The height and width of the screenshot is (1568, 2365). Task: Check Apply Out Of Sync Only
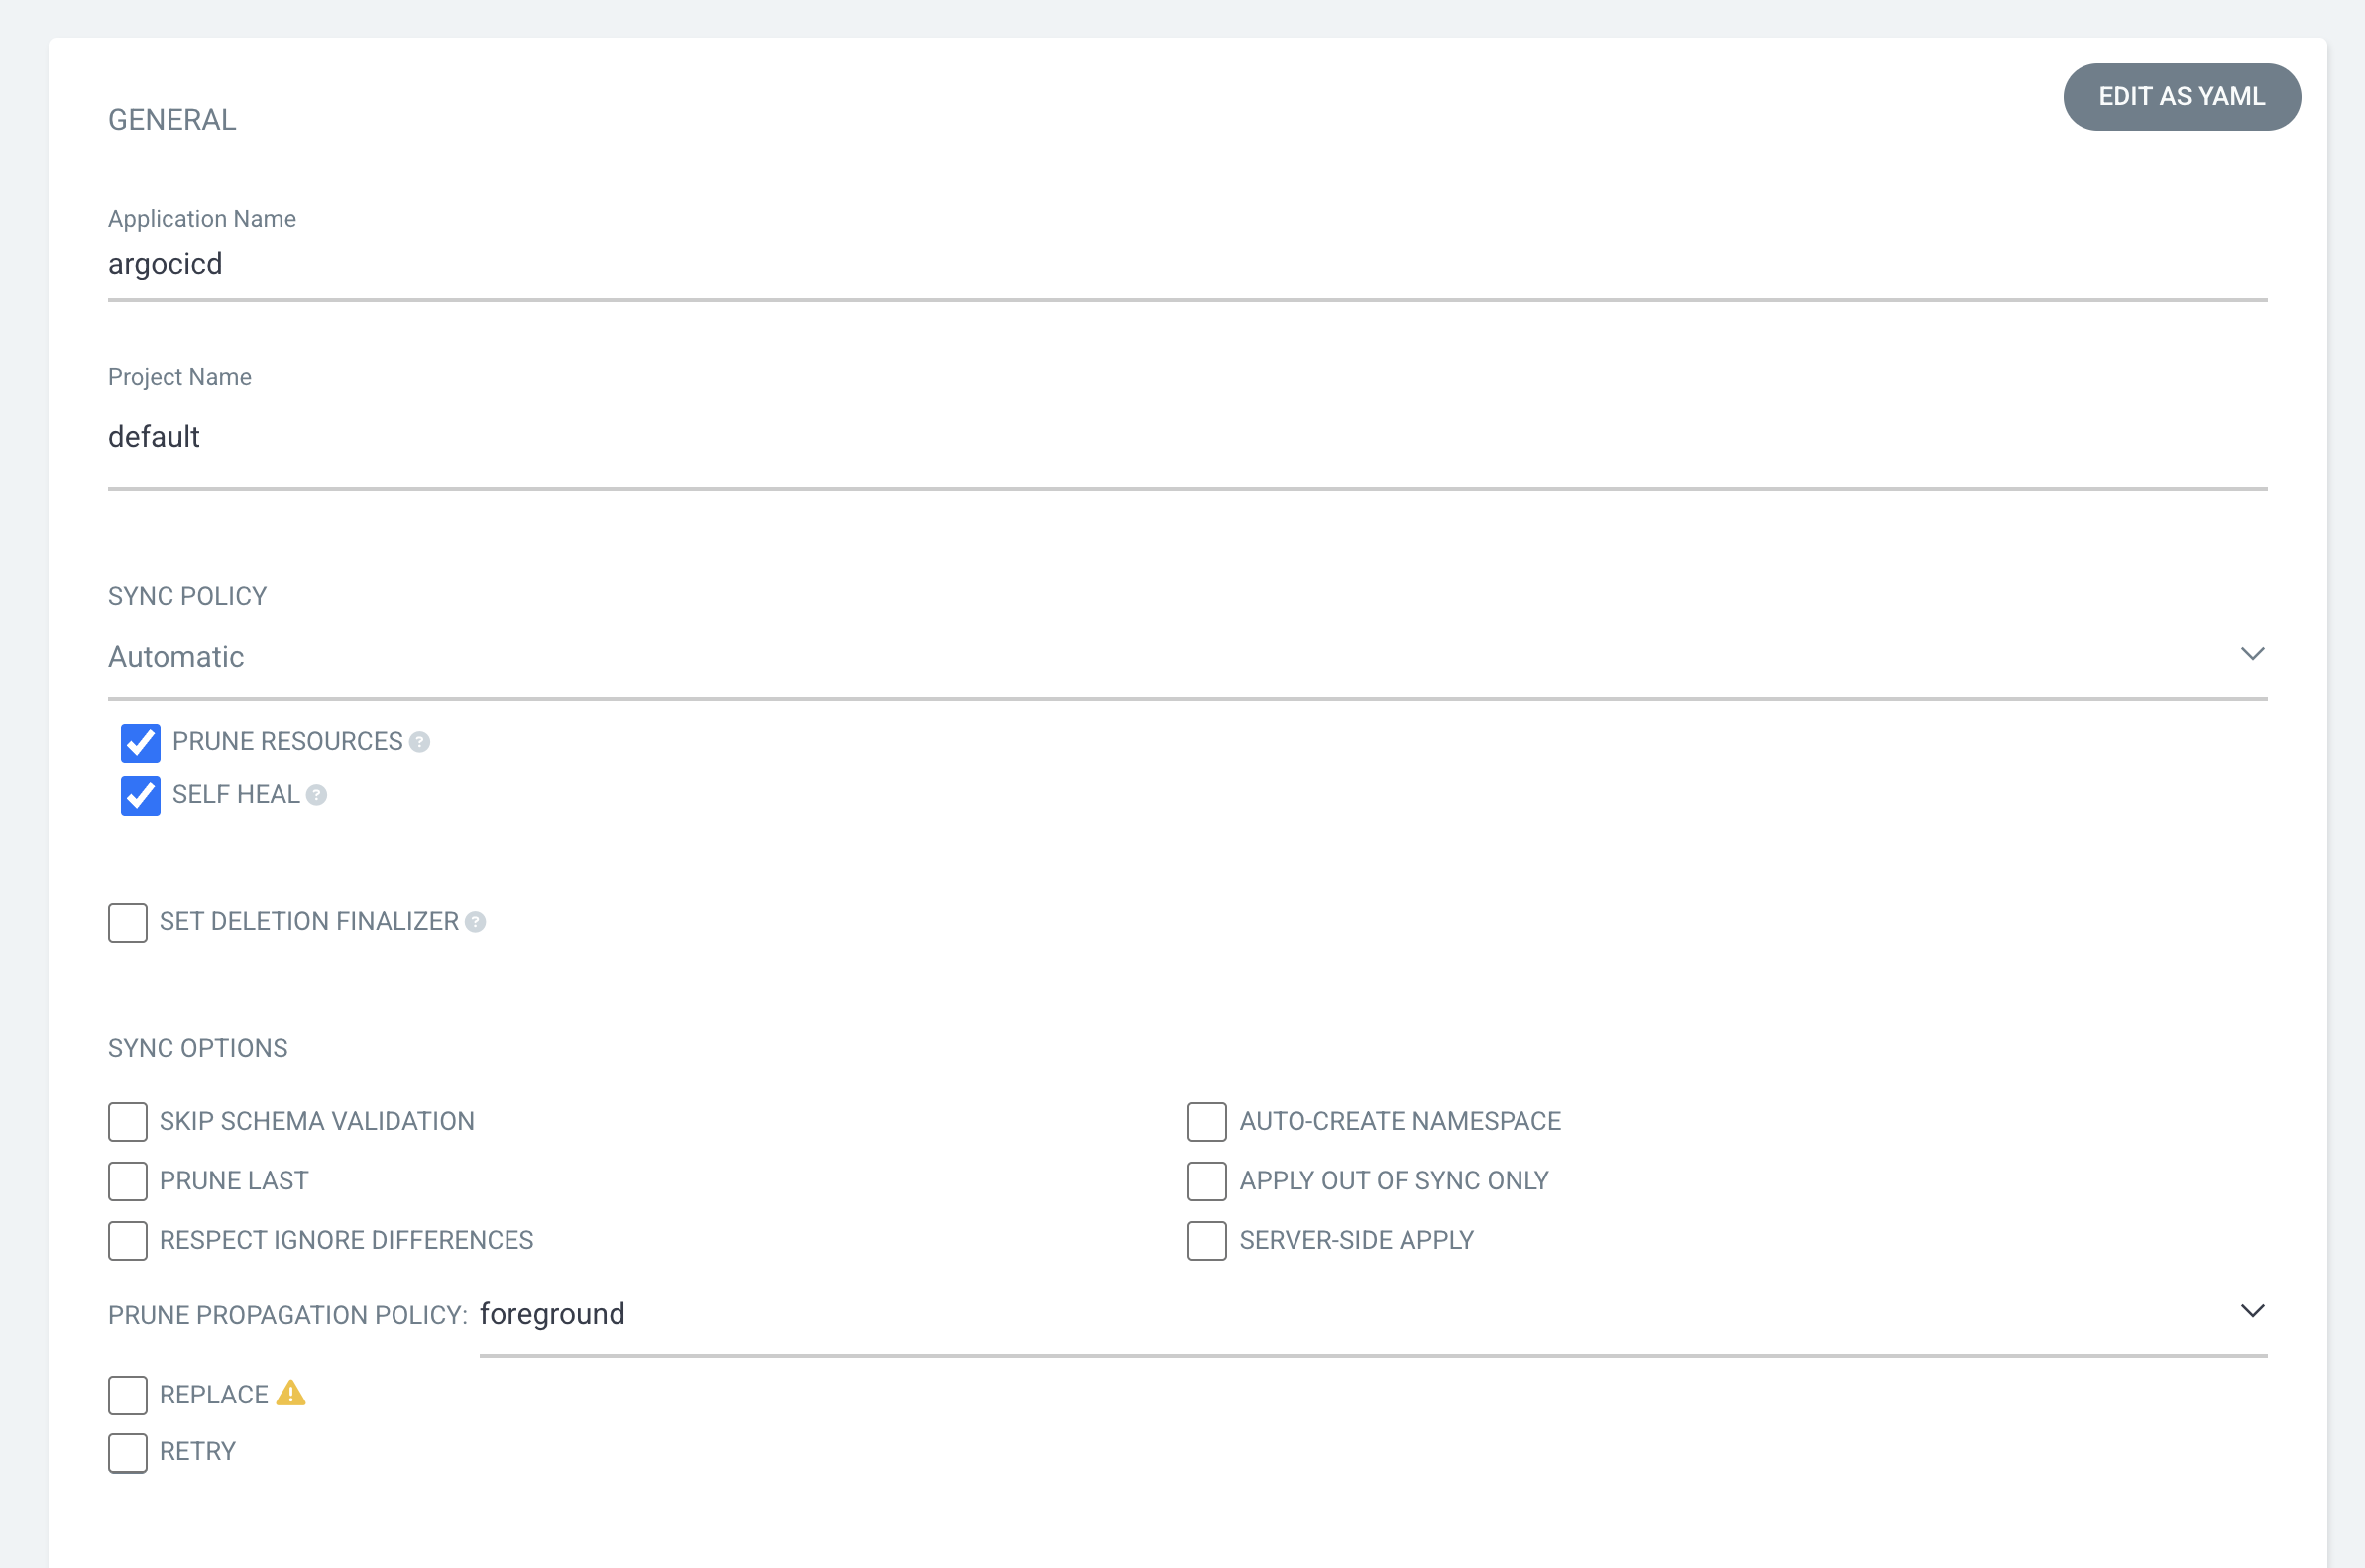coord(1207,1181)
